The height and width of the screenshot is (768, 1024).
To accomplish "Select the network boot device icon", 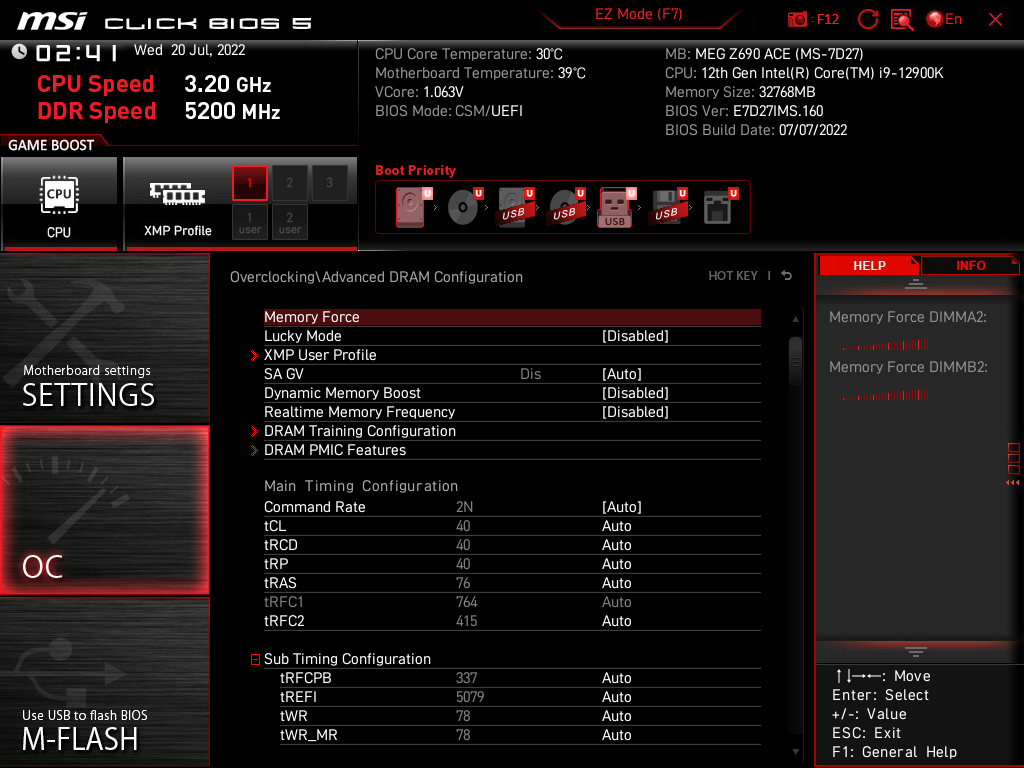I will click(x=720, y=207).
